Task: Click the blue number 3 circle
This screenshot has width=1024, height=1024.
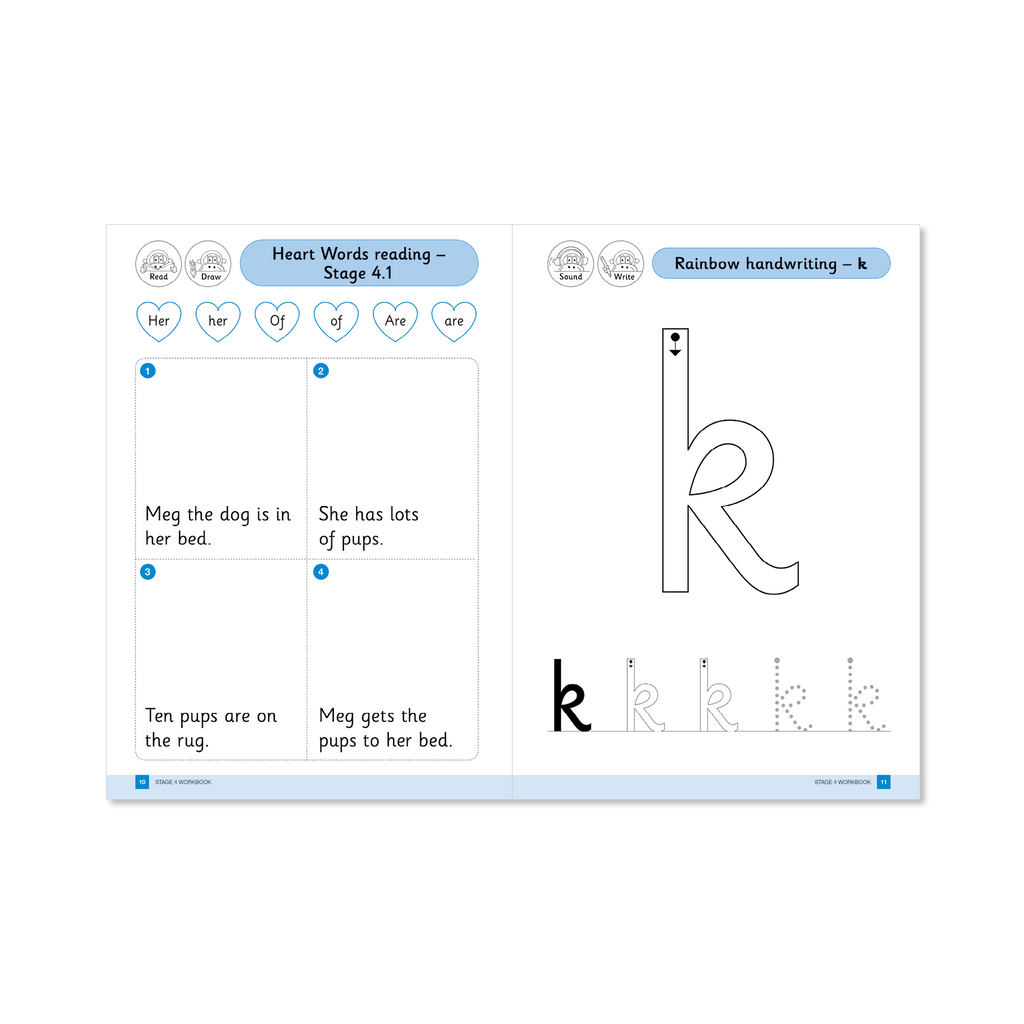Action: pyautogui.click(x=148, y=572)
